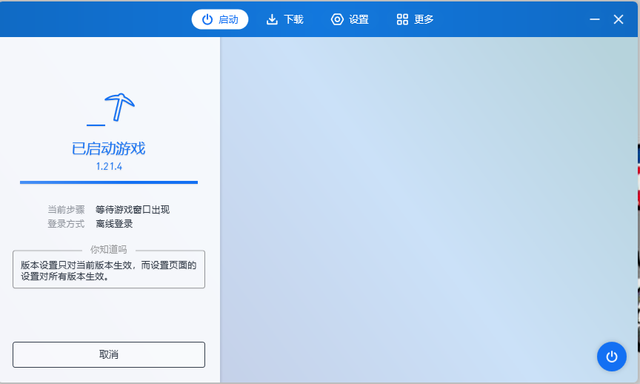The width and height of the screenshot is (640, 384).
Task: Click the hexagon gear icon beside 设置
Action: pos(337,19)
